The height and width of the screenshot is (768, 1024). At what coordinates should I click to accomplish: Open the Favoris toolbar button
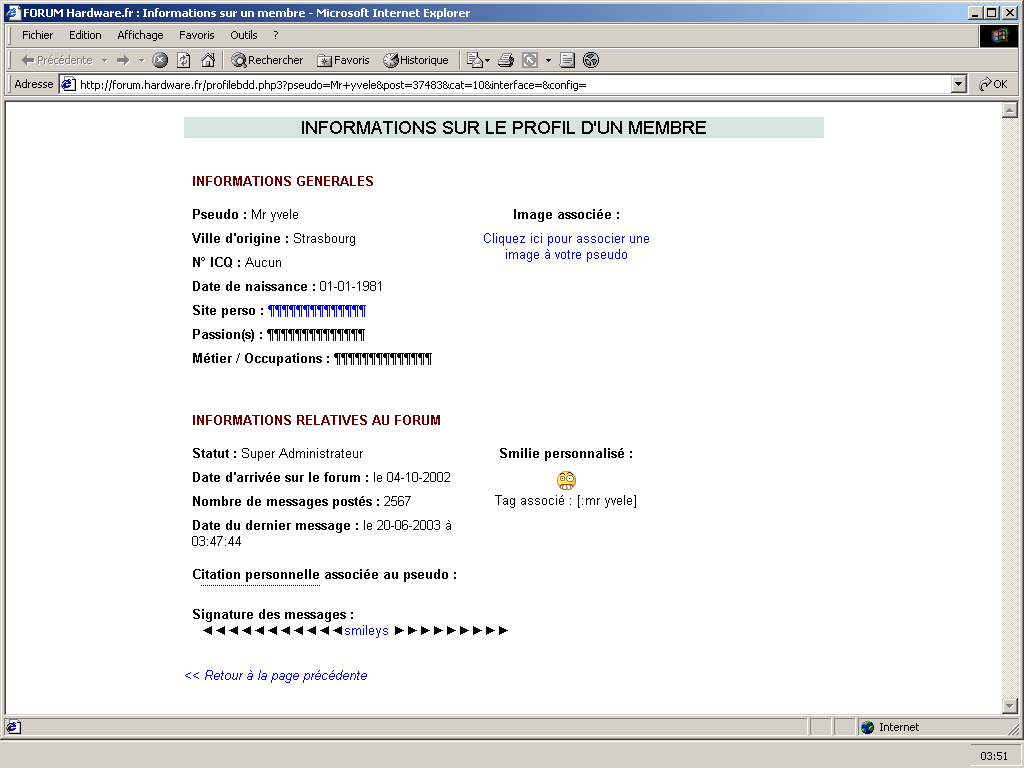(x=344, y=60)
